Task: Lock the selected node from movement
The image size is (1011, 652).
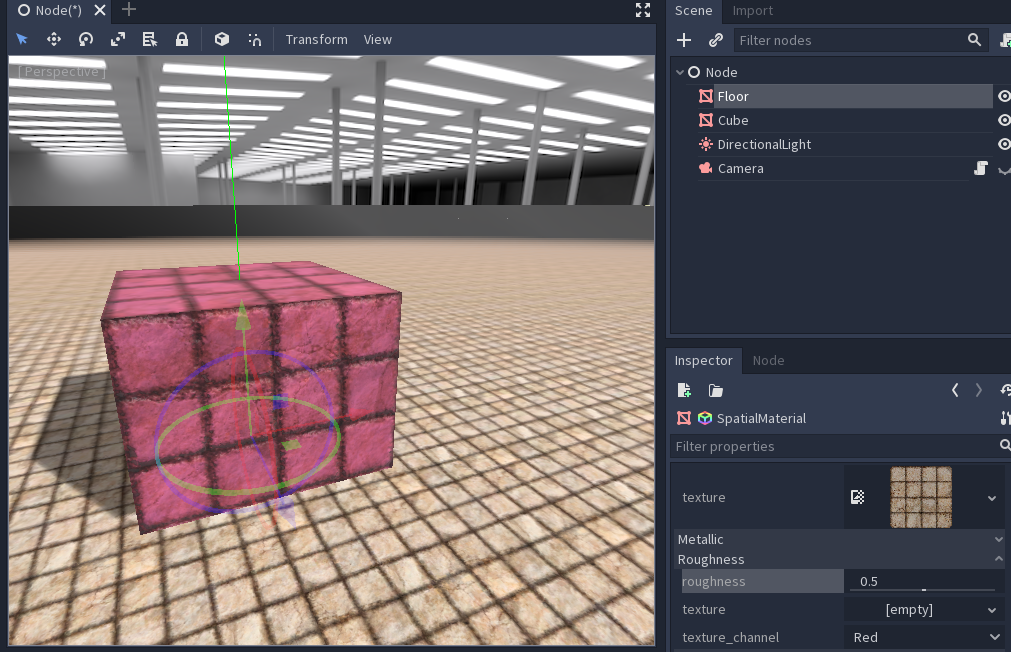Action: click(182, 39)
